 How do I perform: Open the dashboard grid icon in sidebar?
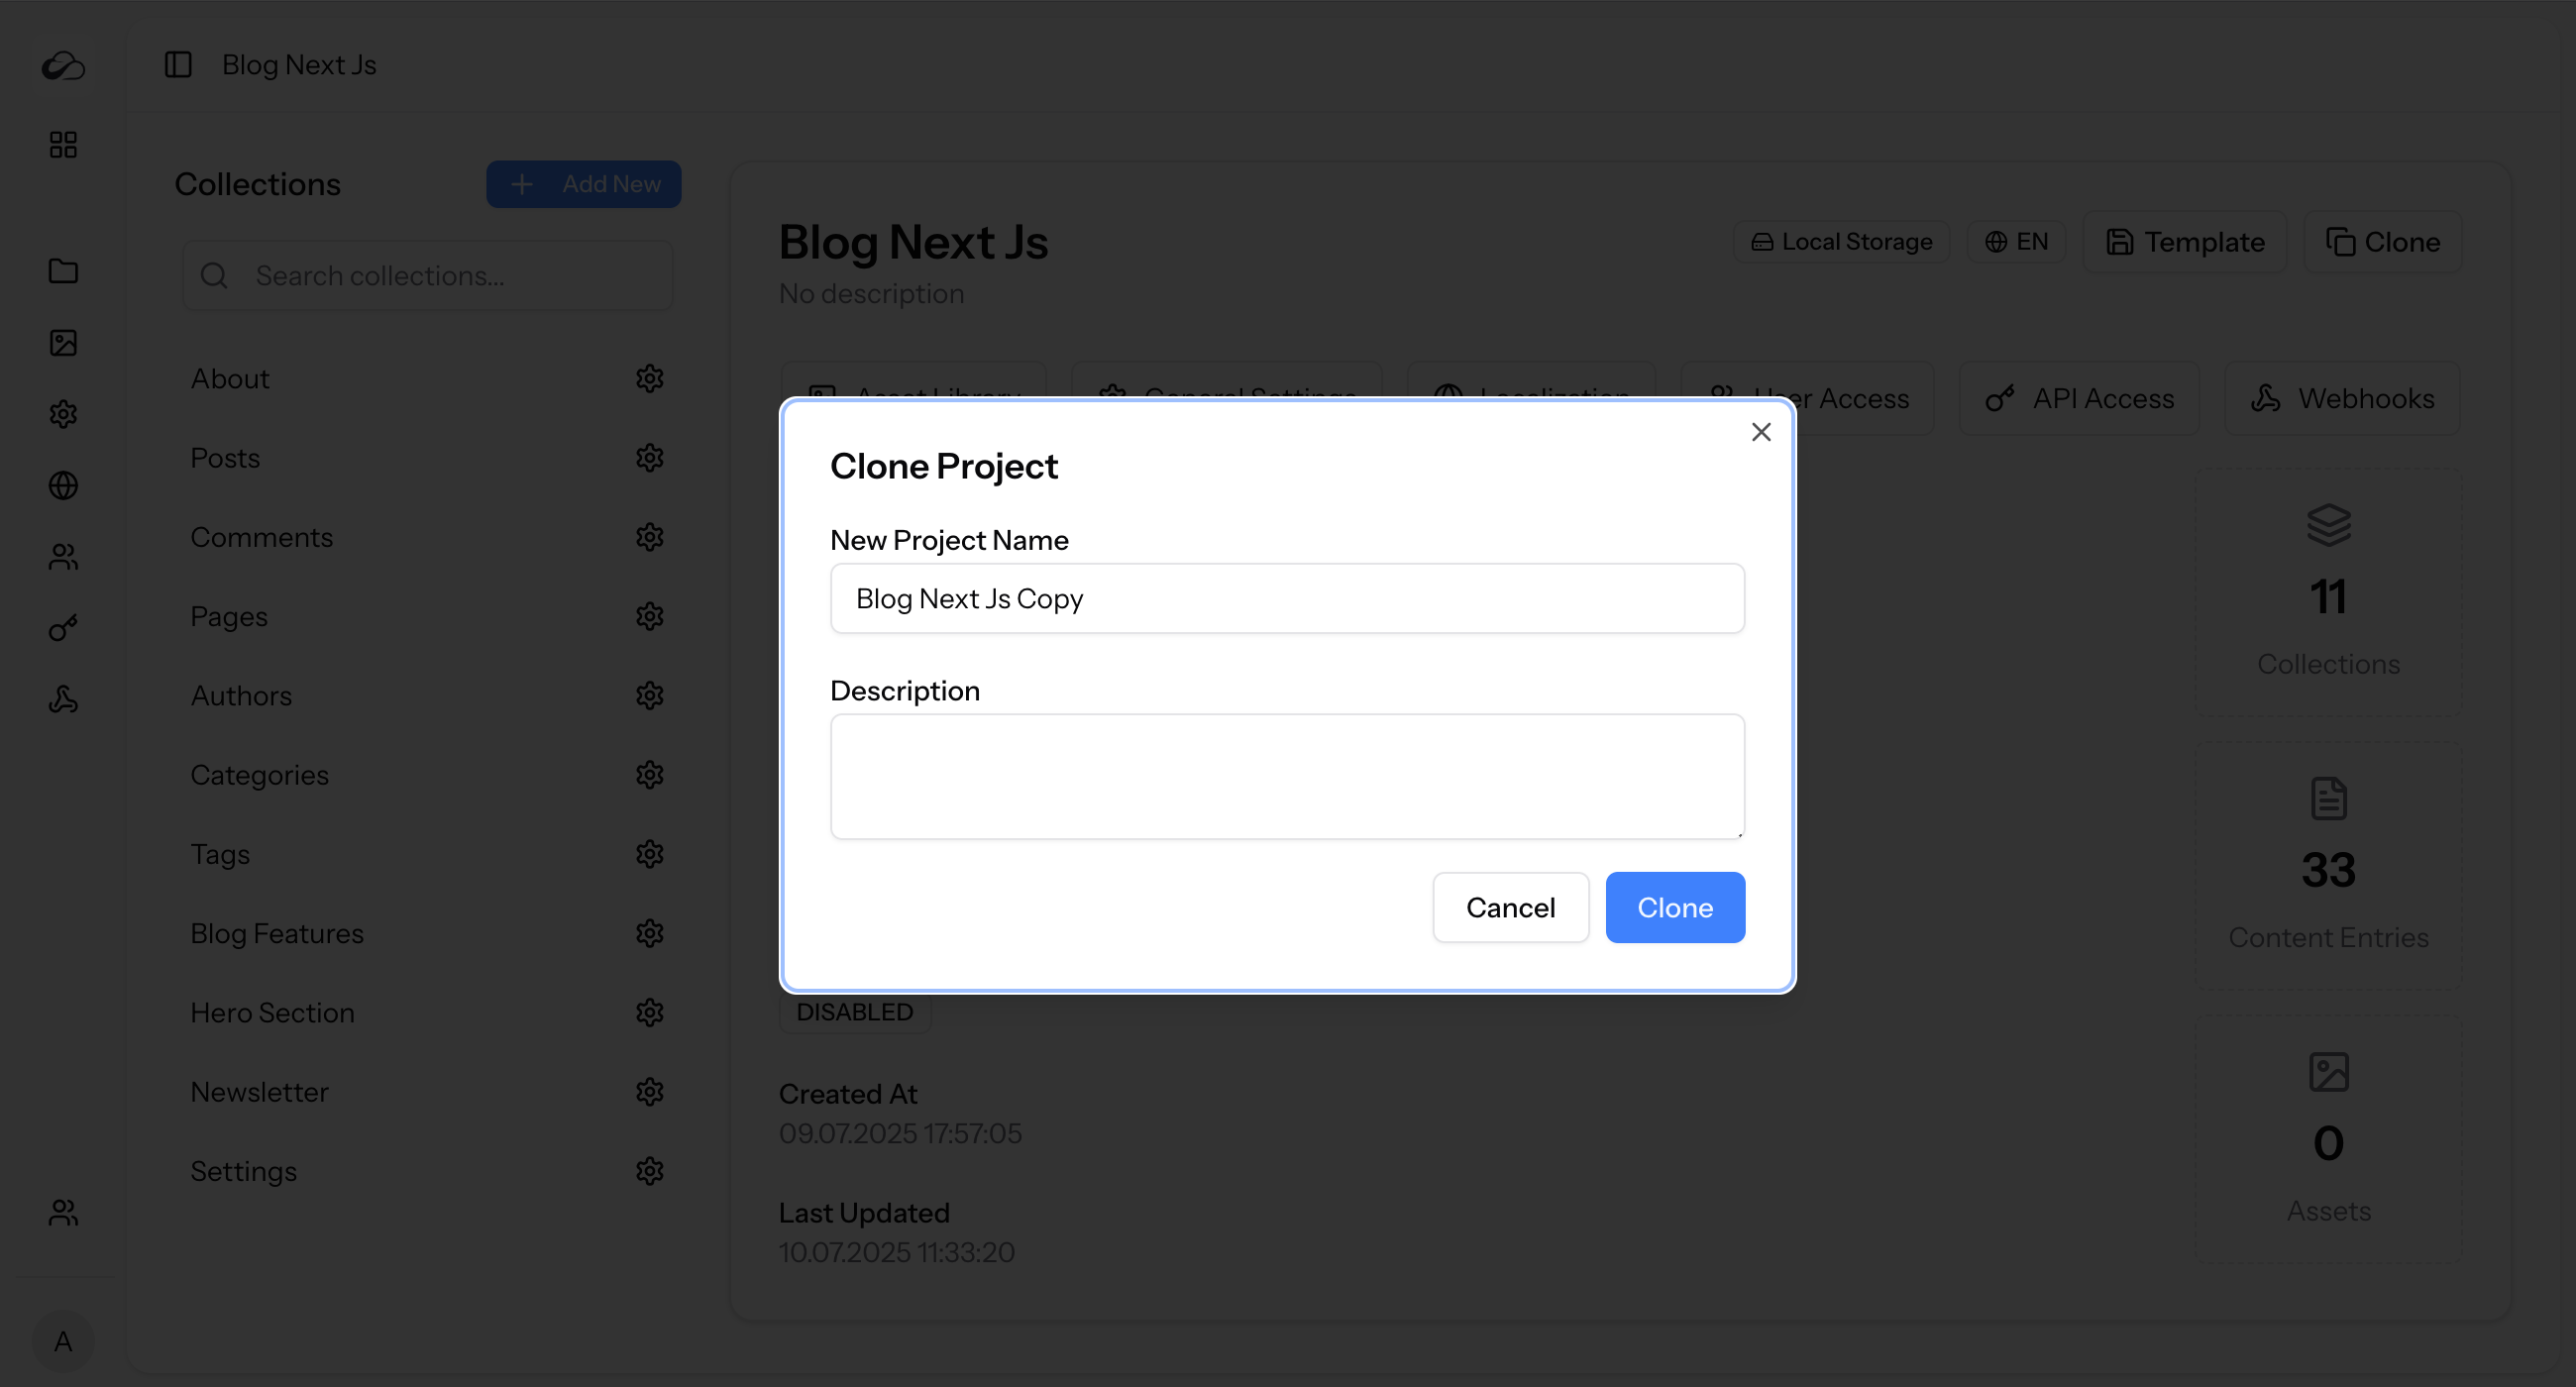(x=63, y=144)
